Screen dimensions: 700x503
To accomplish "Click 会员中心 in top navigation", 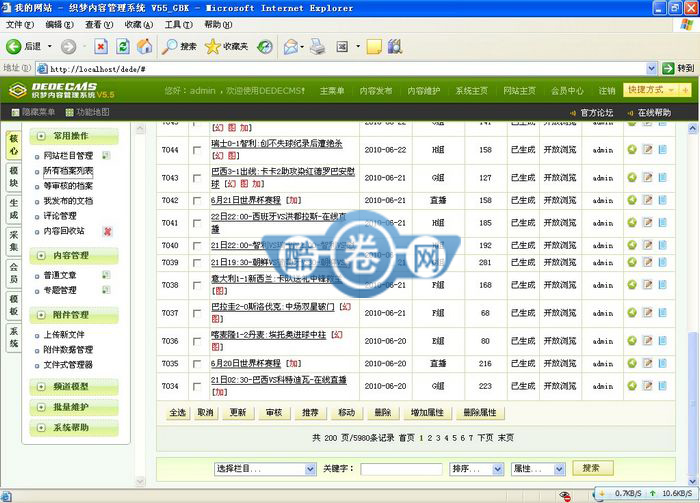I will coord(567,91).
